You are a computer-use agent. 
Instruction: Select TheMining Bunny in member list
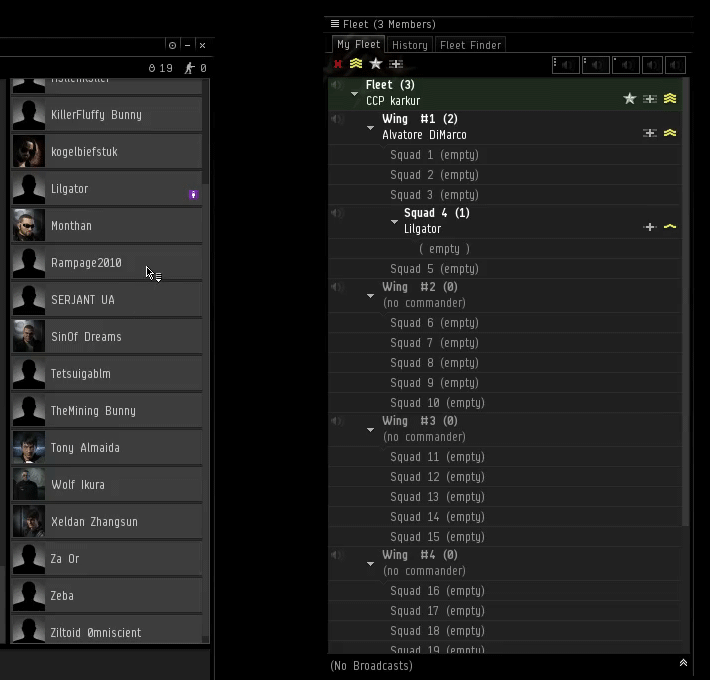[x=107, y=411]
